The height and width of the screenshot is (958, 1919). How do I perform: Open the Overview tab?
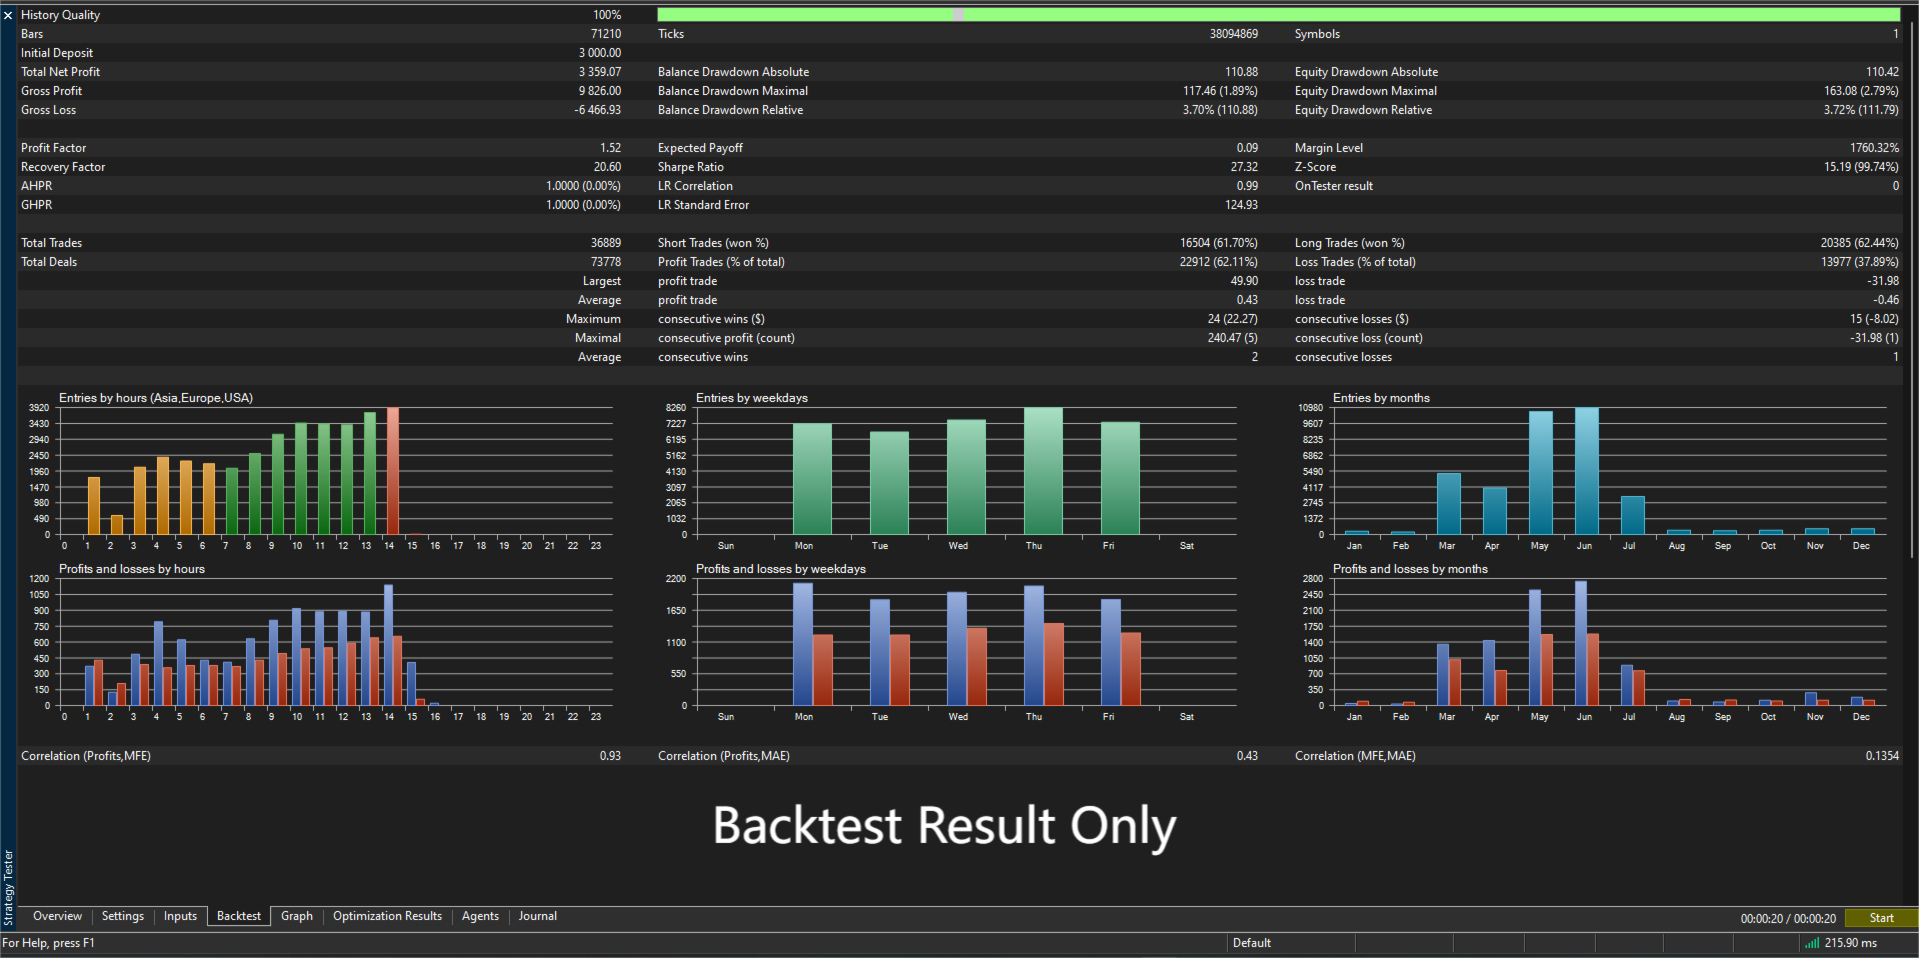[x=57, y=916]
